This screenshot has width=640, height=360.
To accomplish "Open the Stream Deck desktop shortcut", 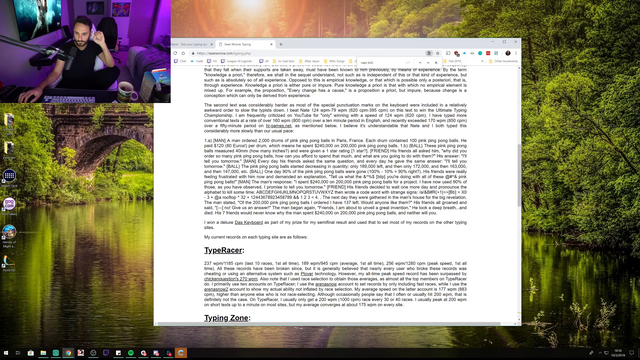I will [9, 178].
